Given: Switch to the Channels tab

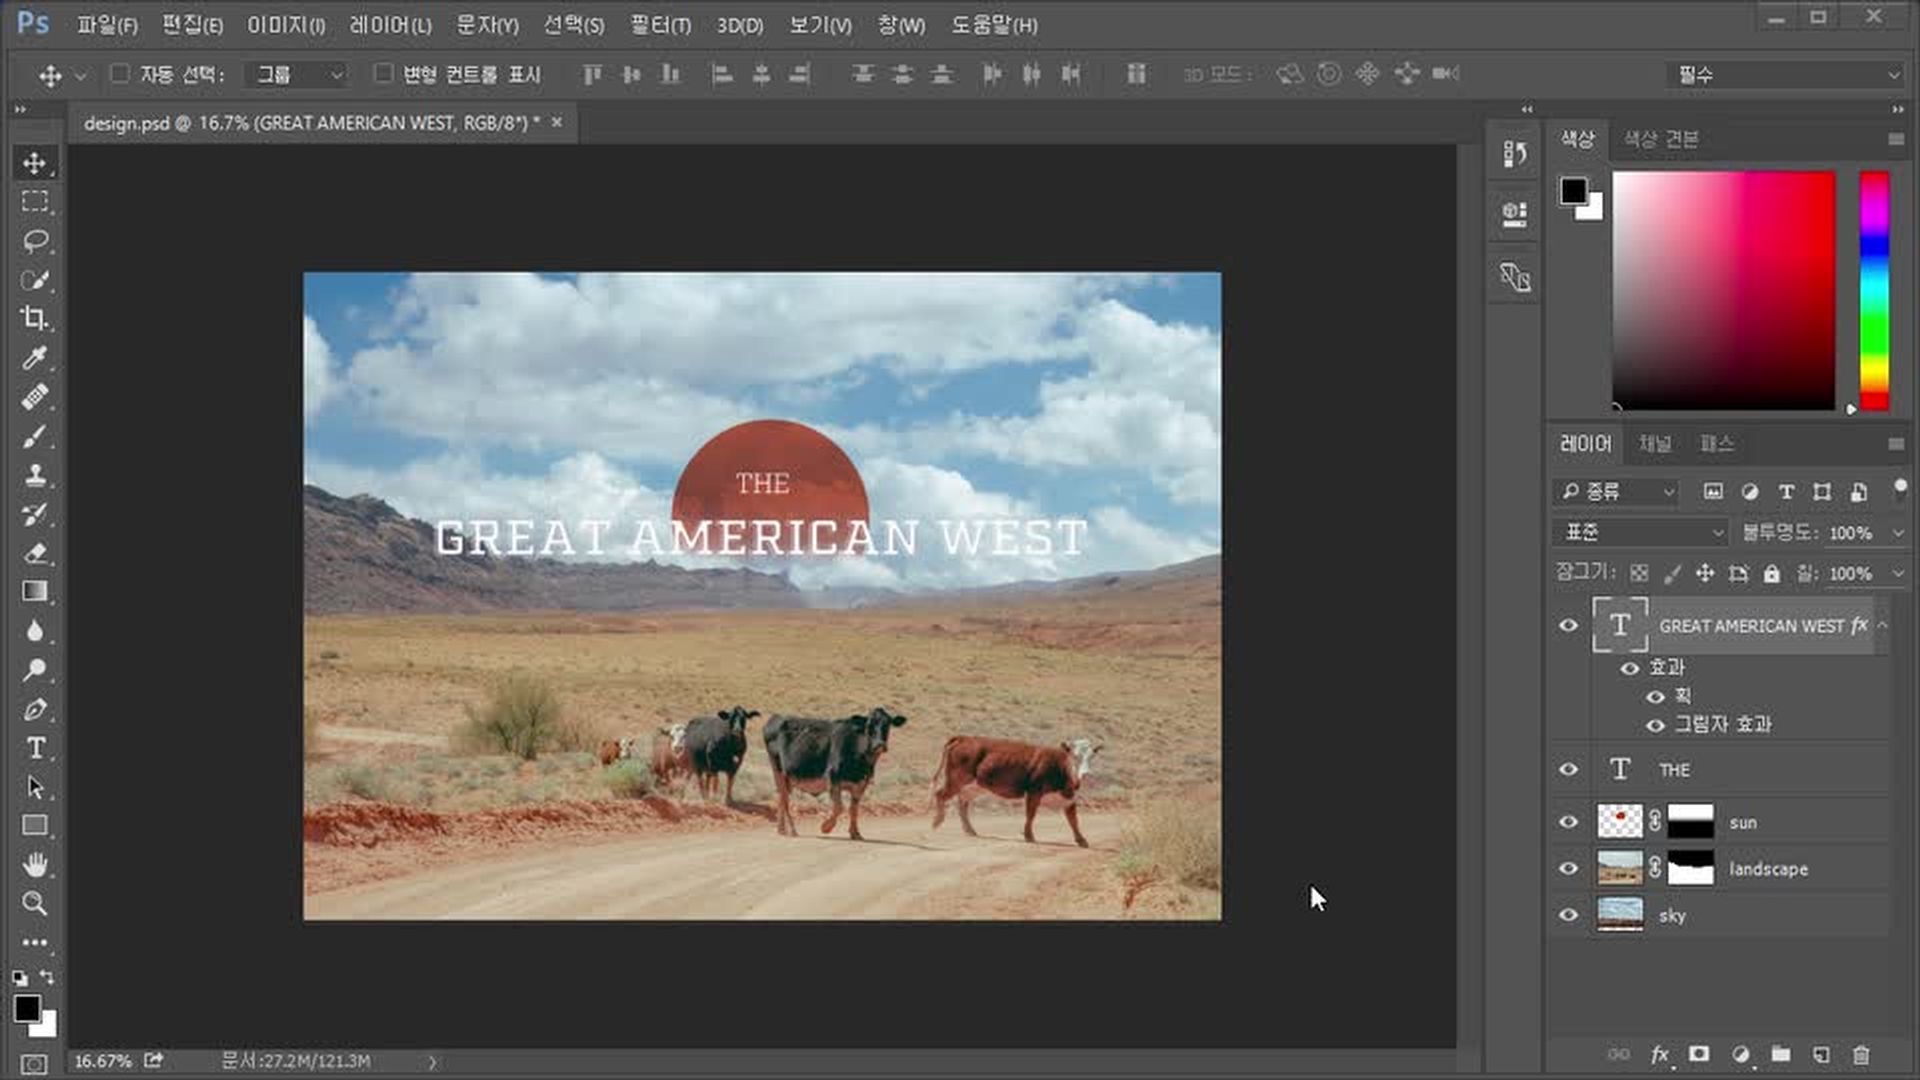Looking at the screenshot, I should coord(1655,443).
